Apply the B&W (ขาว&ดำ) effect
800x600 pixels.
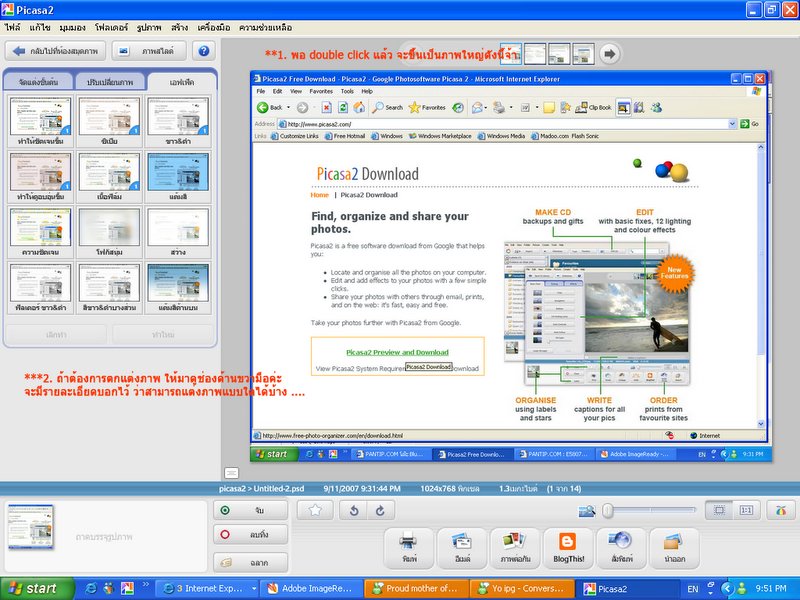[x=178, y=121]
